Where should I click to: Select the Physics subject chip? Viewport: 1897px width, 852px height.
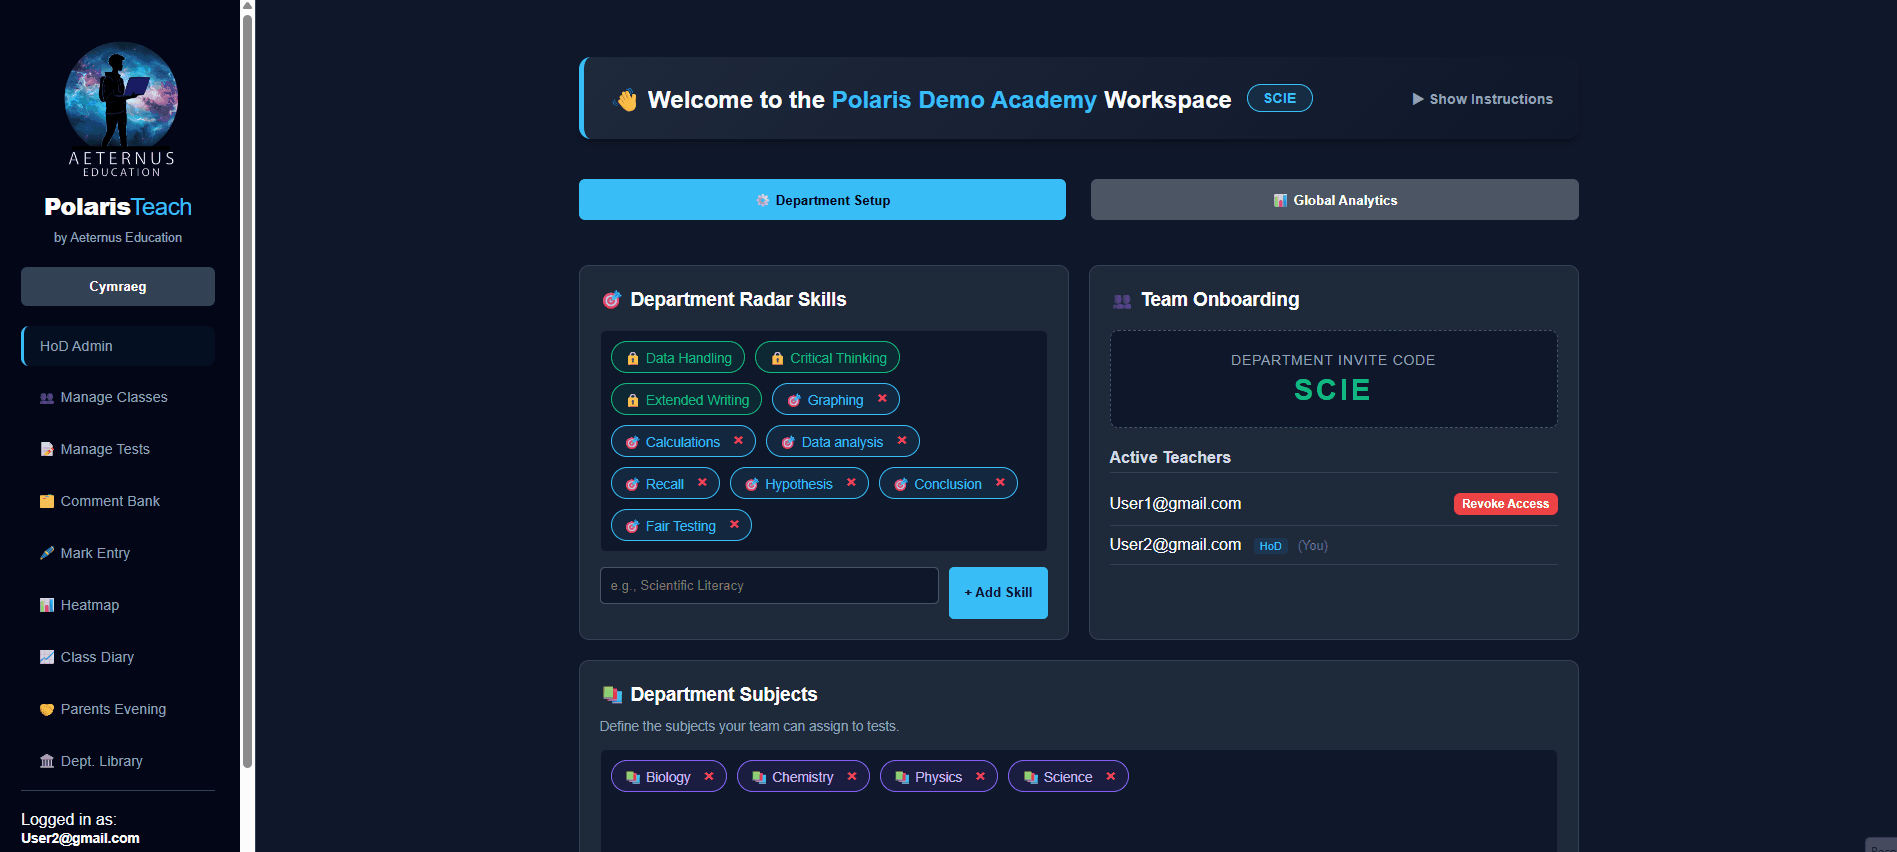coord(938,777)
